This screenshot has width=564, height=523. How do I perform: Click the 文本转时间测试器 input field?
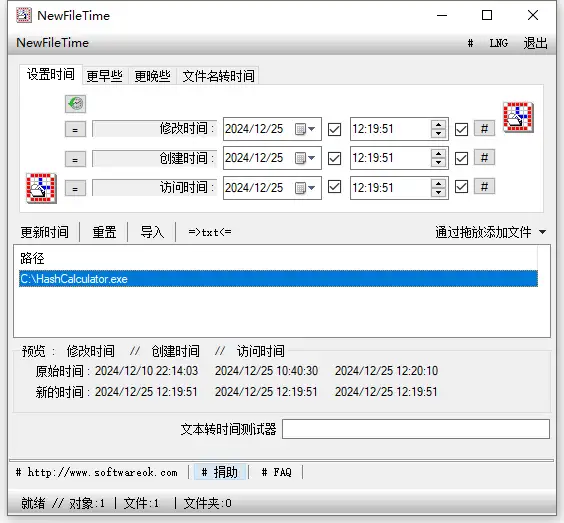(416, 429)
